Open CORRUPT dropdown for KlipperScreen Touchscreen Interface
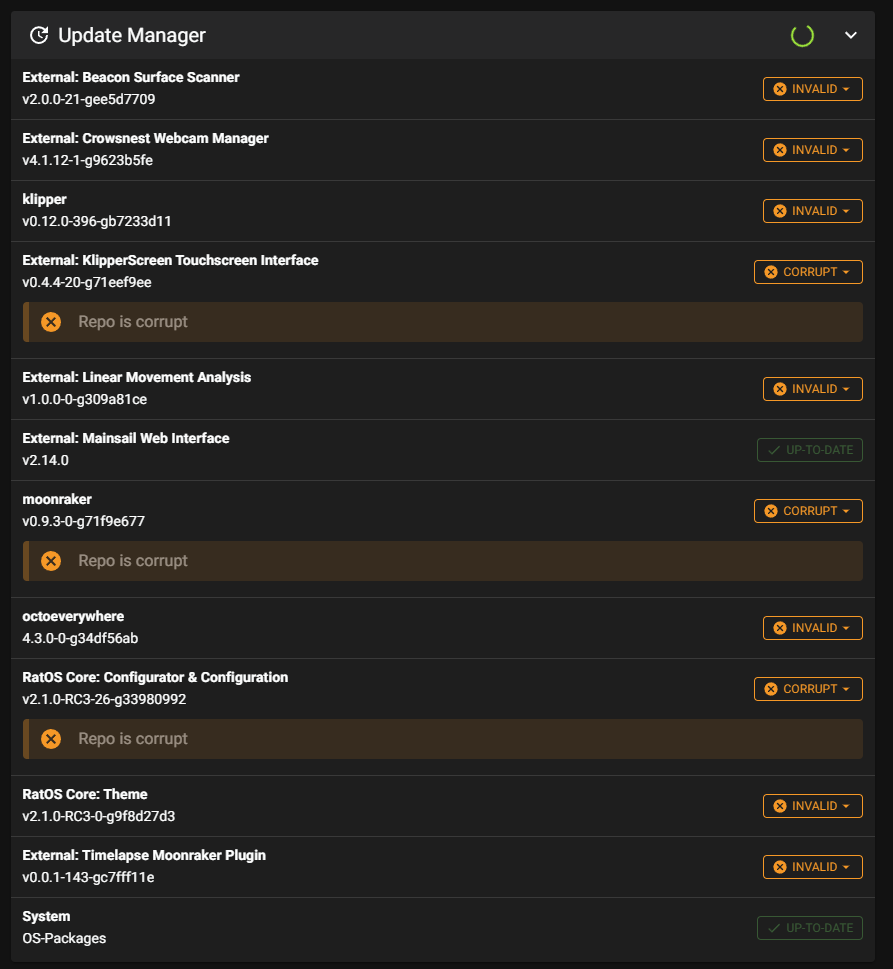Image resolution: width=893 pixels, height=969 pixels. click(808, 272)
